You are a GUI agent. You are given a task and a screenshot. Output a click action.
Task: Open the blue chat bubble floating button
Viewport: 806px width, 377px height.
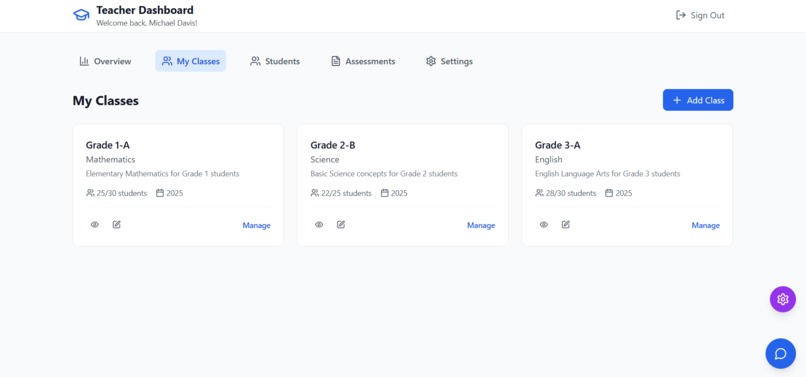(x=780, y=353)
